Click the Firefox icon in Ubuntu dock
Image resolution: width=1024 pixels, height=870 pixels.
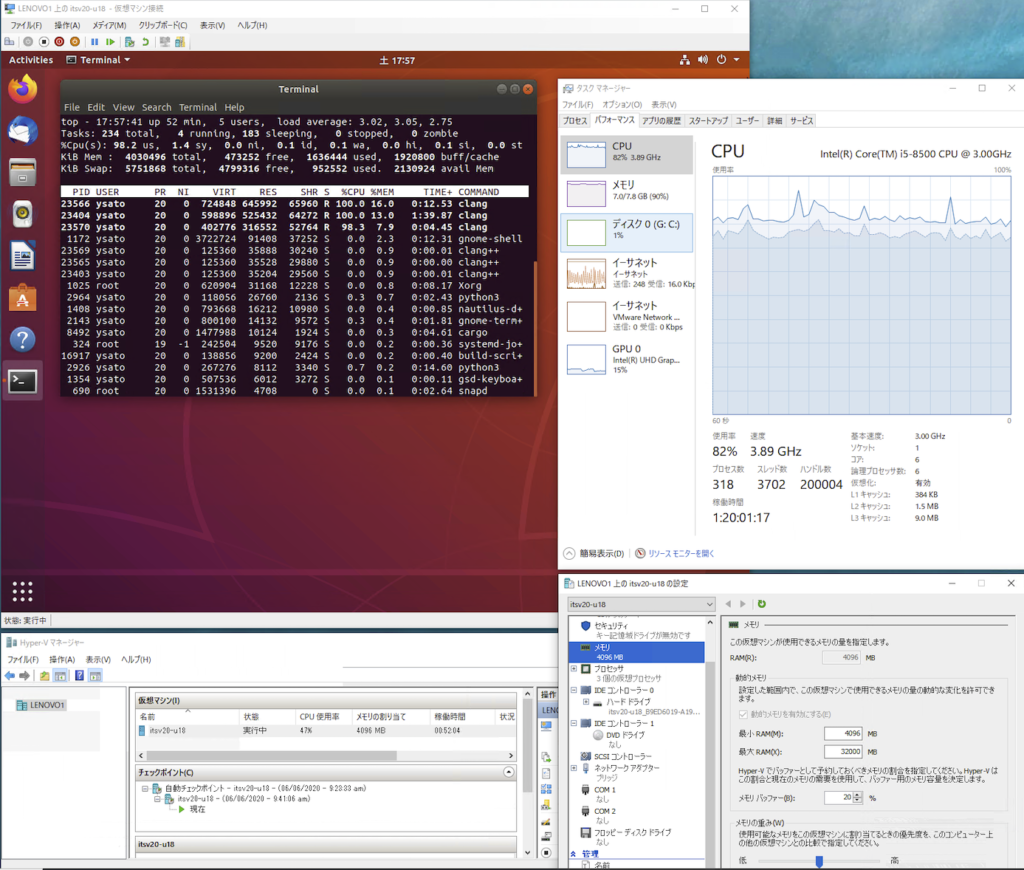point(22,89)
